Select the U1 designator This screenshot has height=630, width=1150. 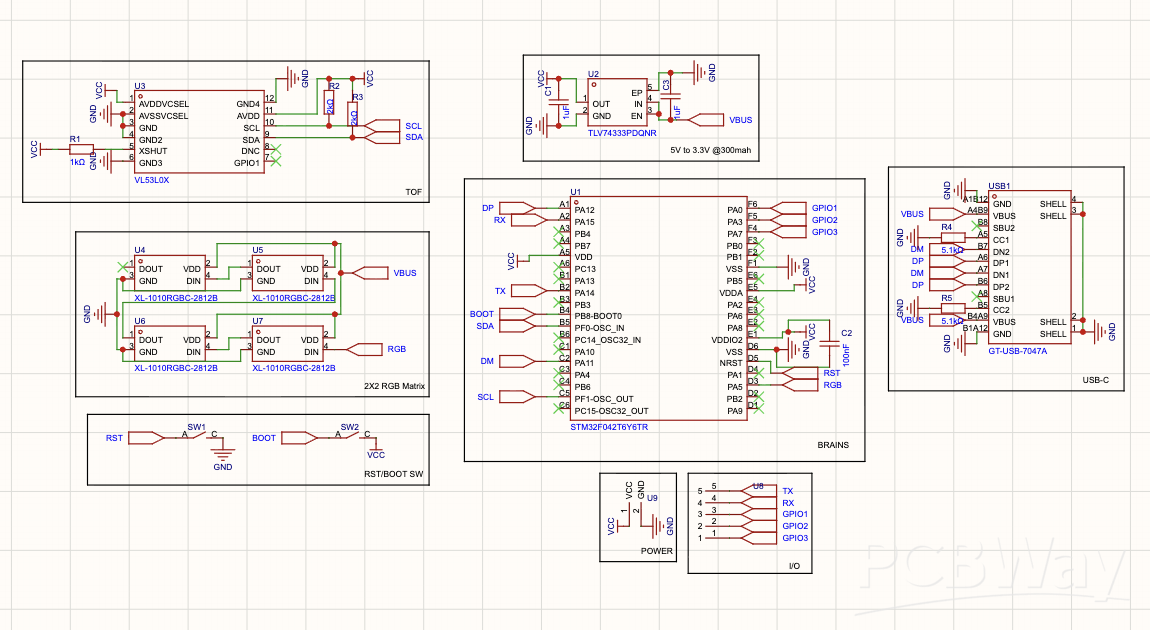coord(576,192)
